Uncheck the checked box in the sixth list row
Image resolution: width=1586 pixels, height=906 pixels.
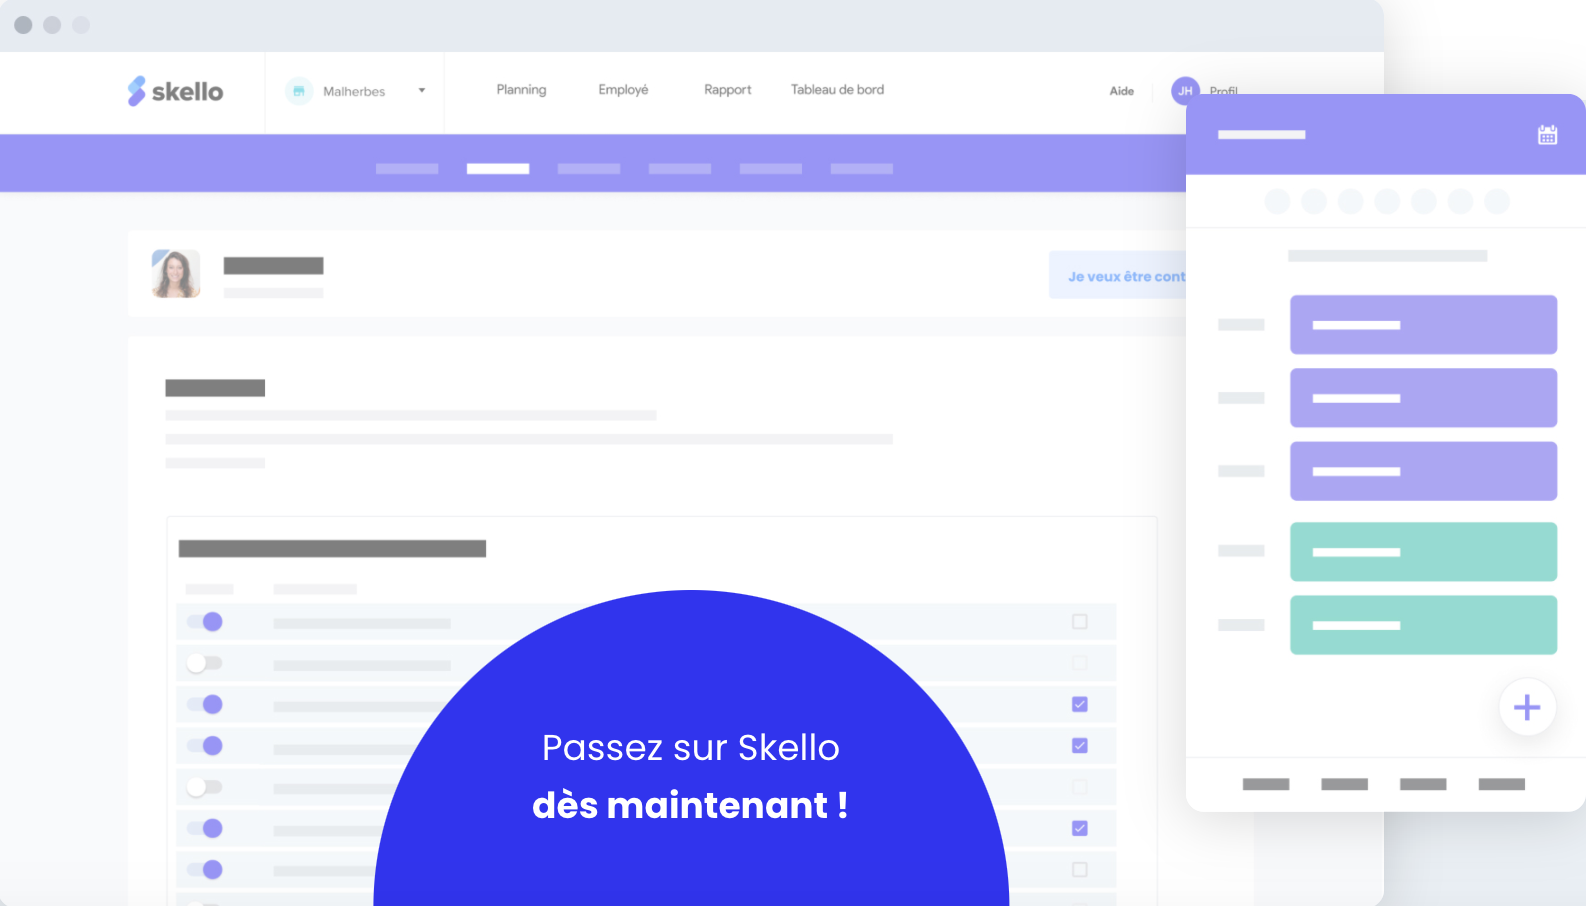click(1080, 828)
